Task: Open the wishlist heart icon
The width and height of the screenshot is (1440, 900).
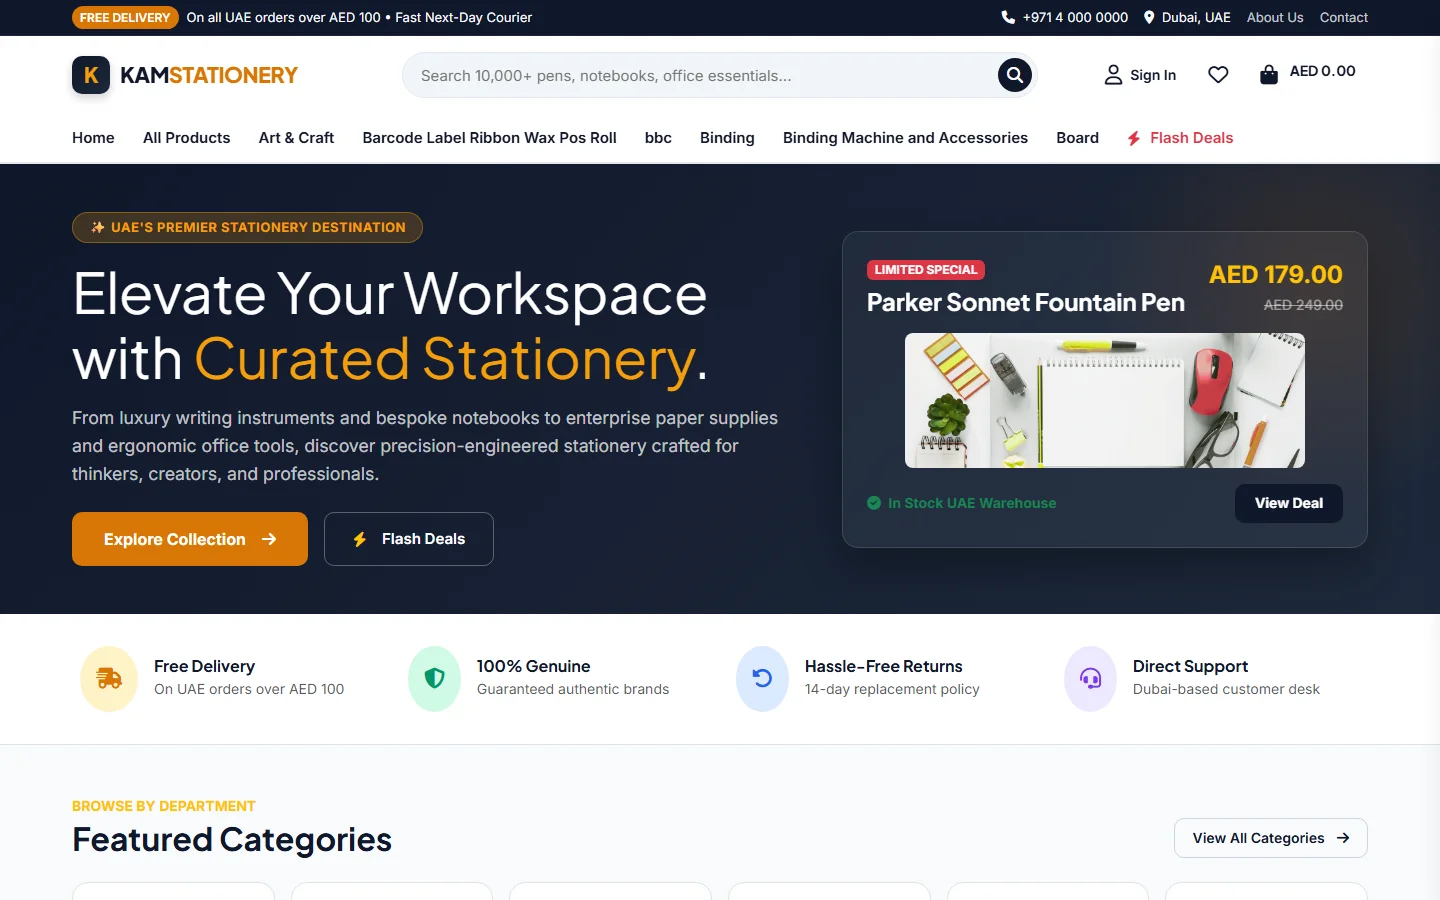Action: [1218, 75]
